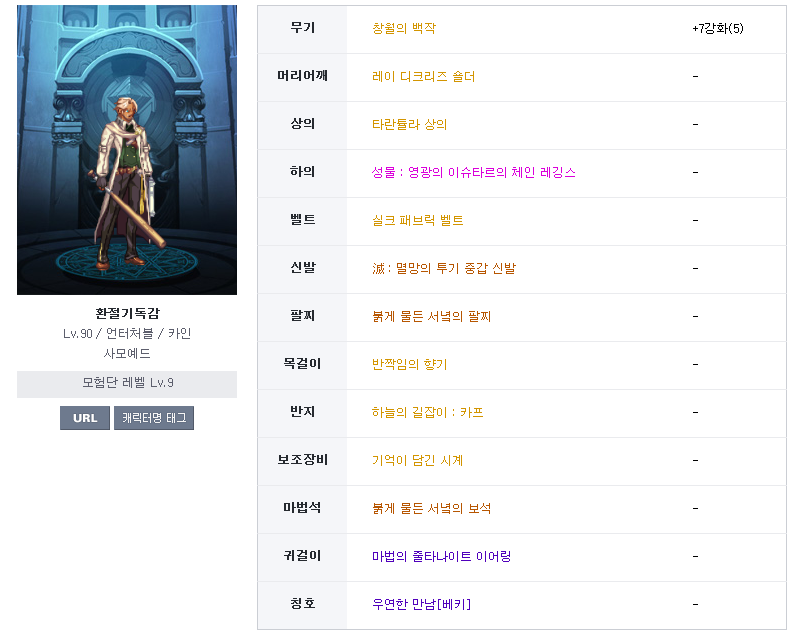Click belt item 실크 패브릭 벨트
Viewport: 796px width, 642px height.
tap(417, 220)
